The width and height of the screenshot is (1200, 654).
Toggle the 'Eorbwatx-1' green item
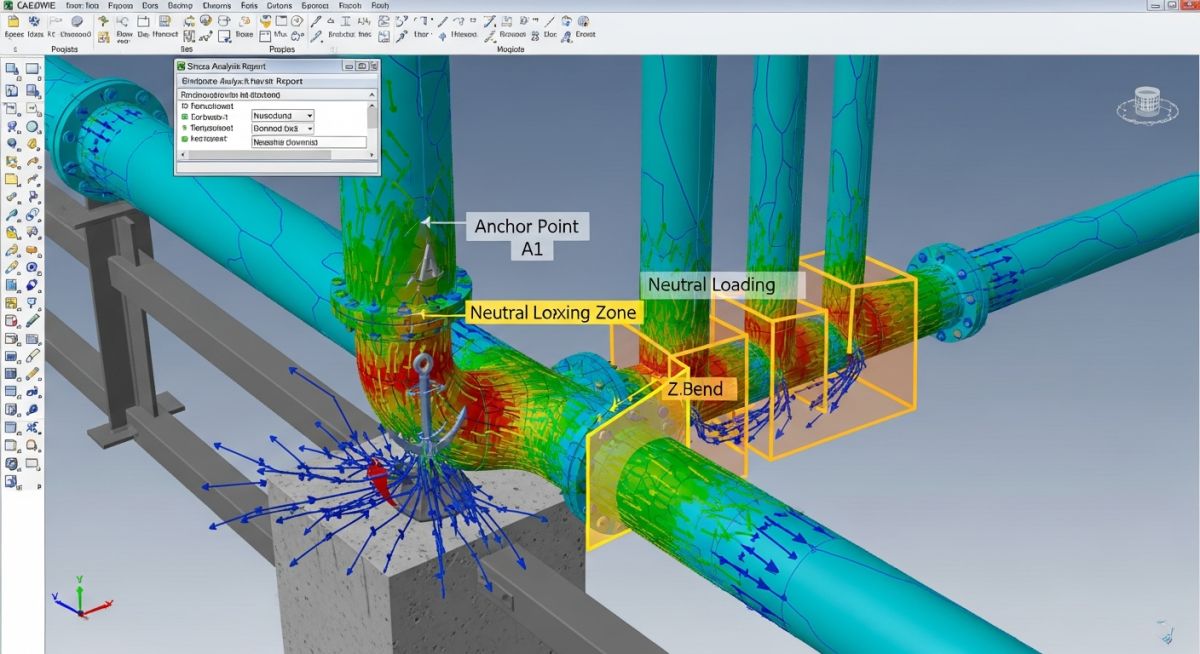click(x=184, y=117)
